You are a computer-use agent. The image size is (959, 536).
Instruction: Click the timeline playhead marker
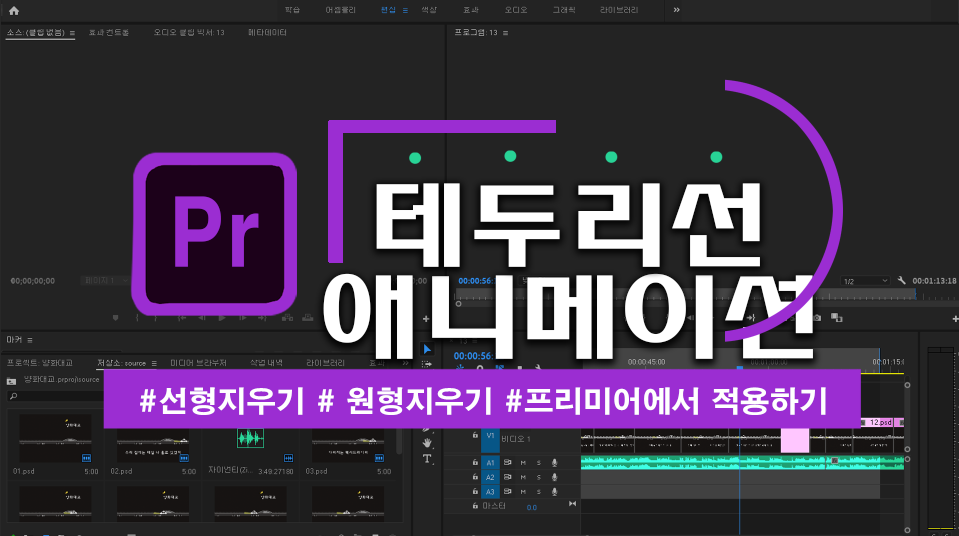739,368
